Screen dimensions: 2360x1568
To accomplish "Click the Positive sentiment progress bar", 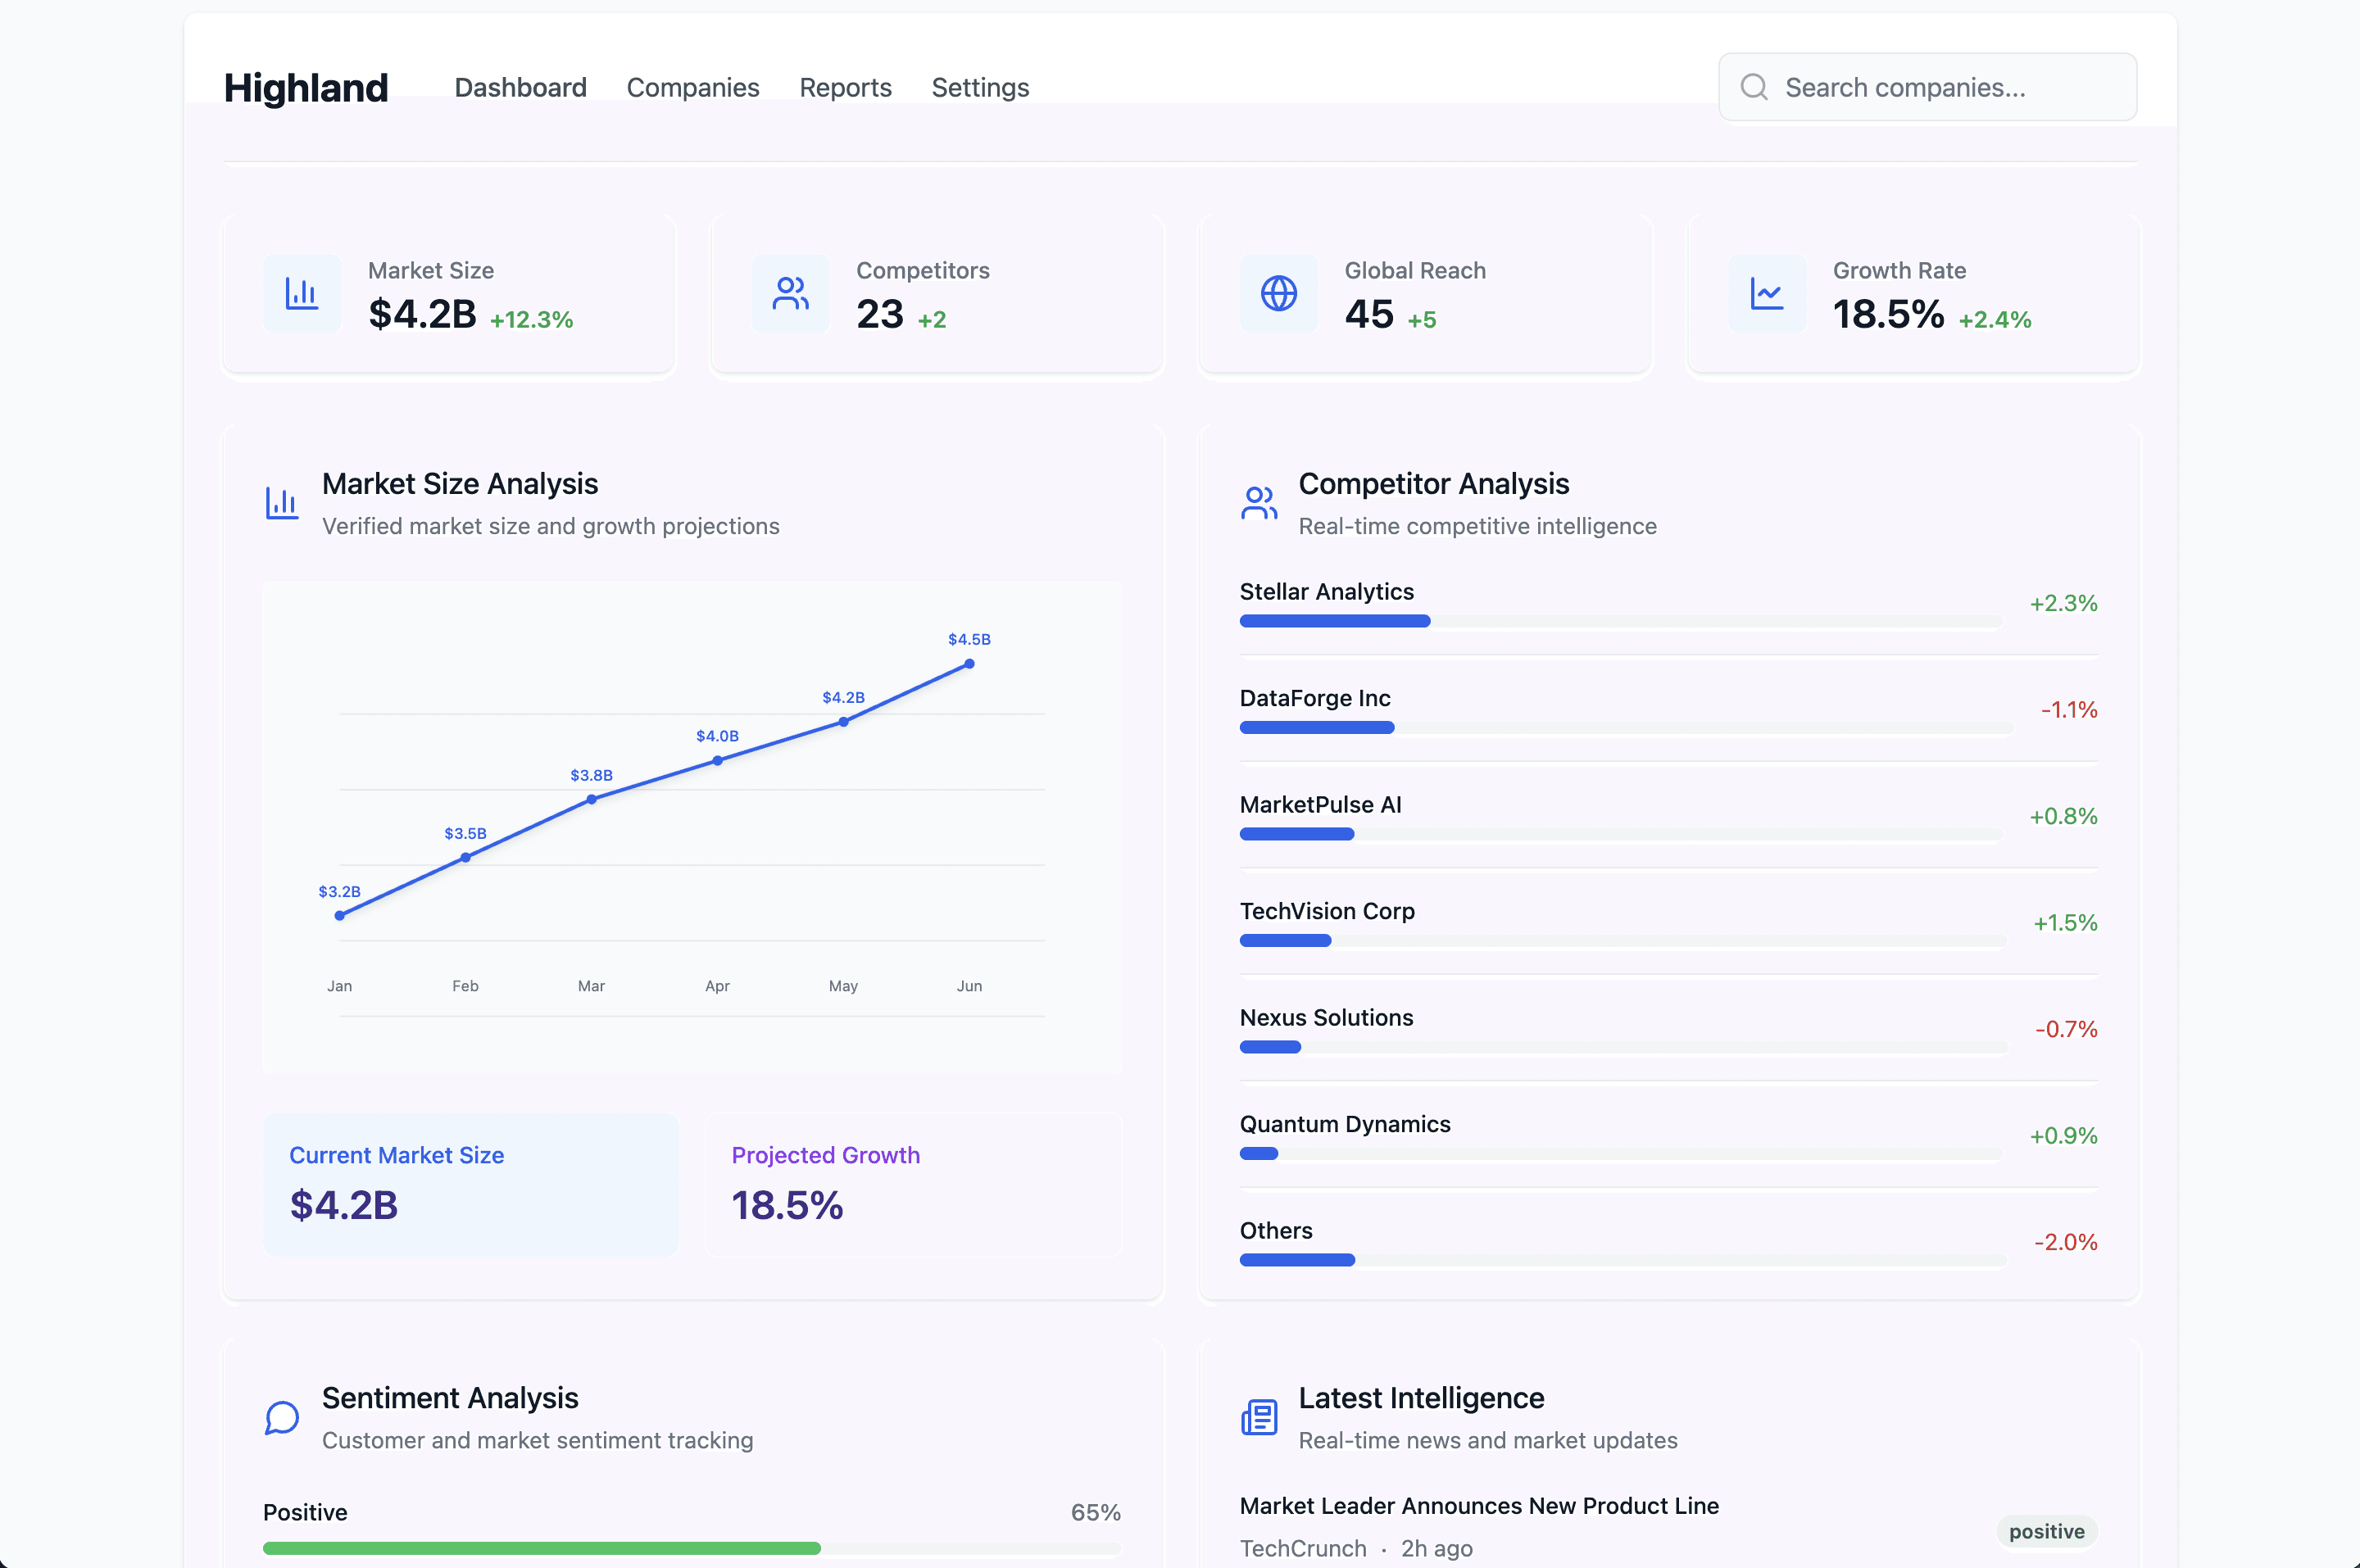I will 692,1548.
